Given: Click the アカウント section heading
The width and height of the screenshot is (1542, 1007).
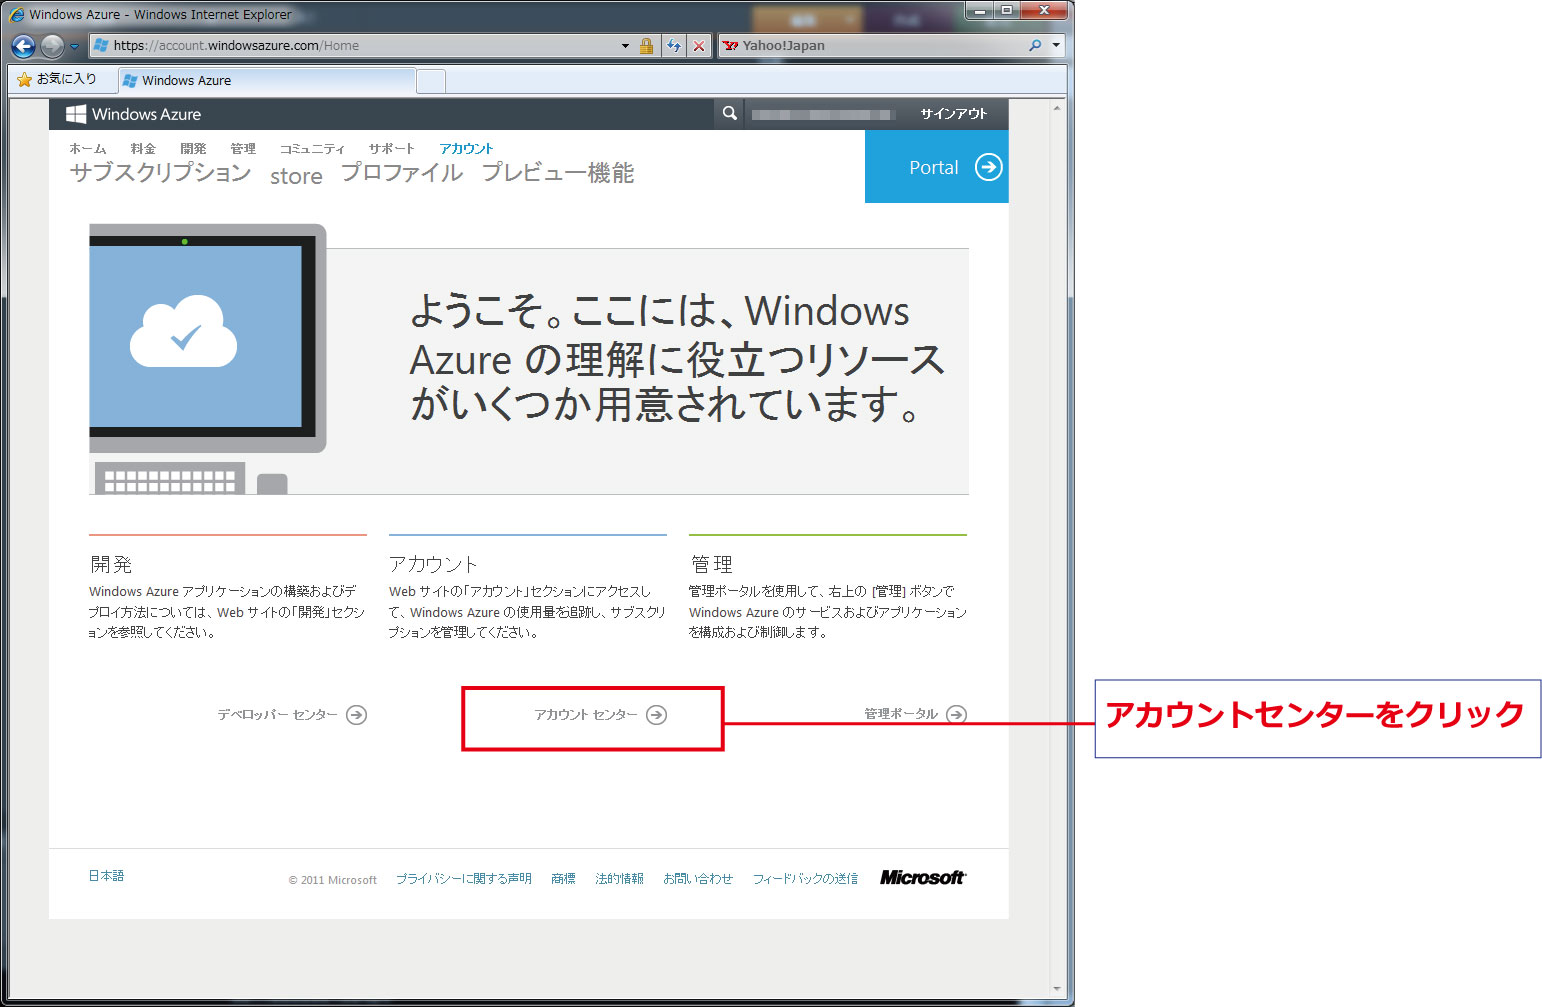Looking at the screenshot, I should (433, 564).
